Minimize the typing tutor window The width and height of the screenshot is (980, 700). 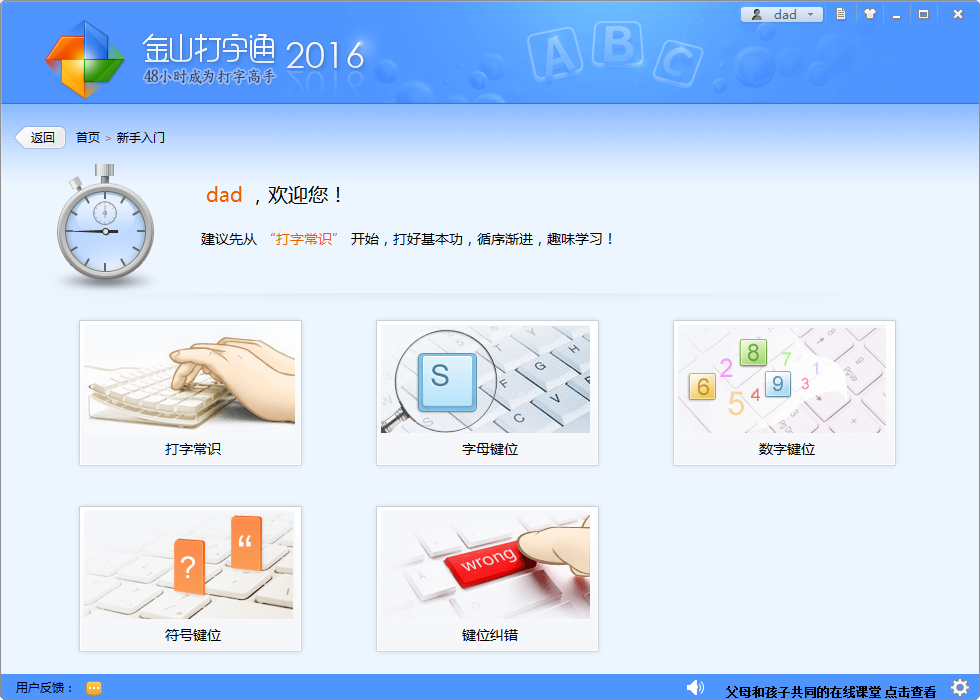(x=896, y=14)
